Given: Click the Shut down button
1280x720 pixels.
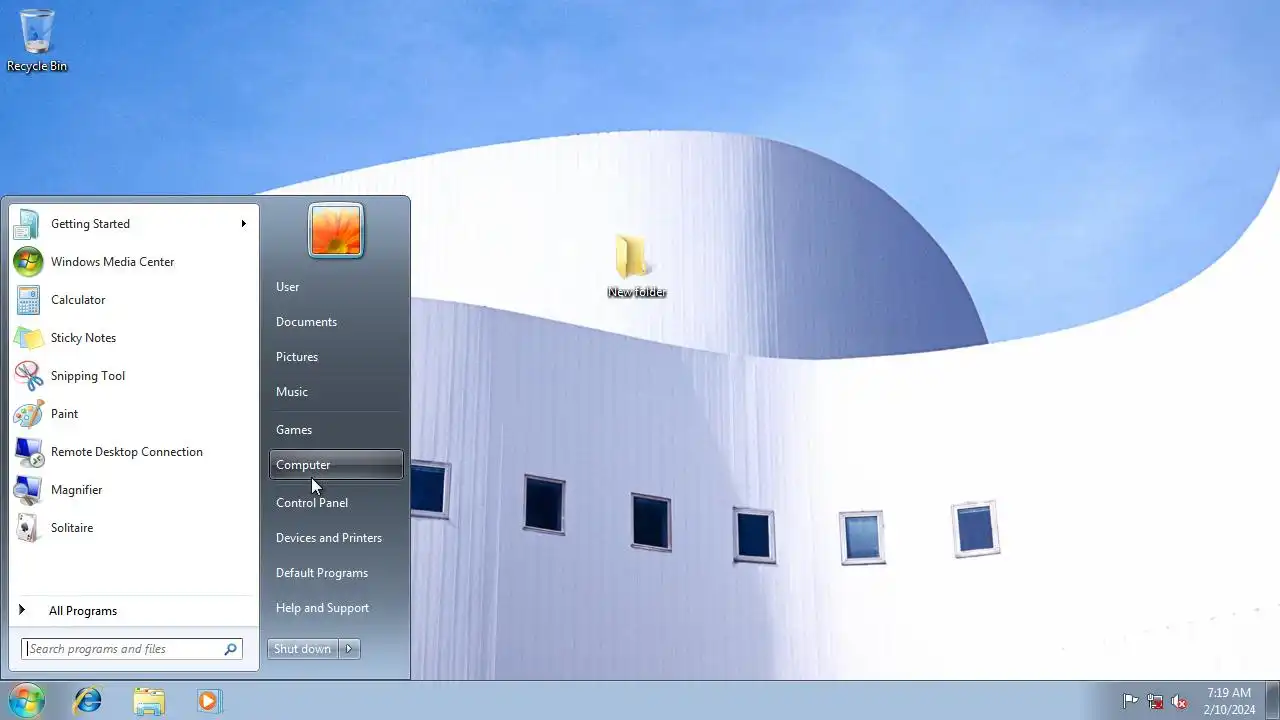Looking at the screenshot, I should click(302, 649).
